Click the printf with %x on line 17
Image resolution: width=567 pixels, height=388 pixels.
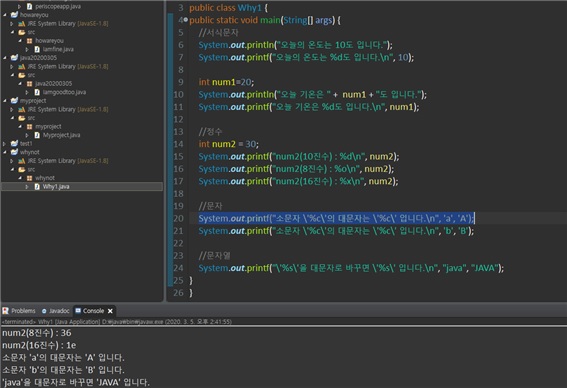[298, 181]
